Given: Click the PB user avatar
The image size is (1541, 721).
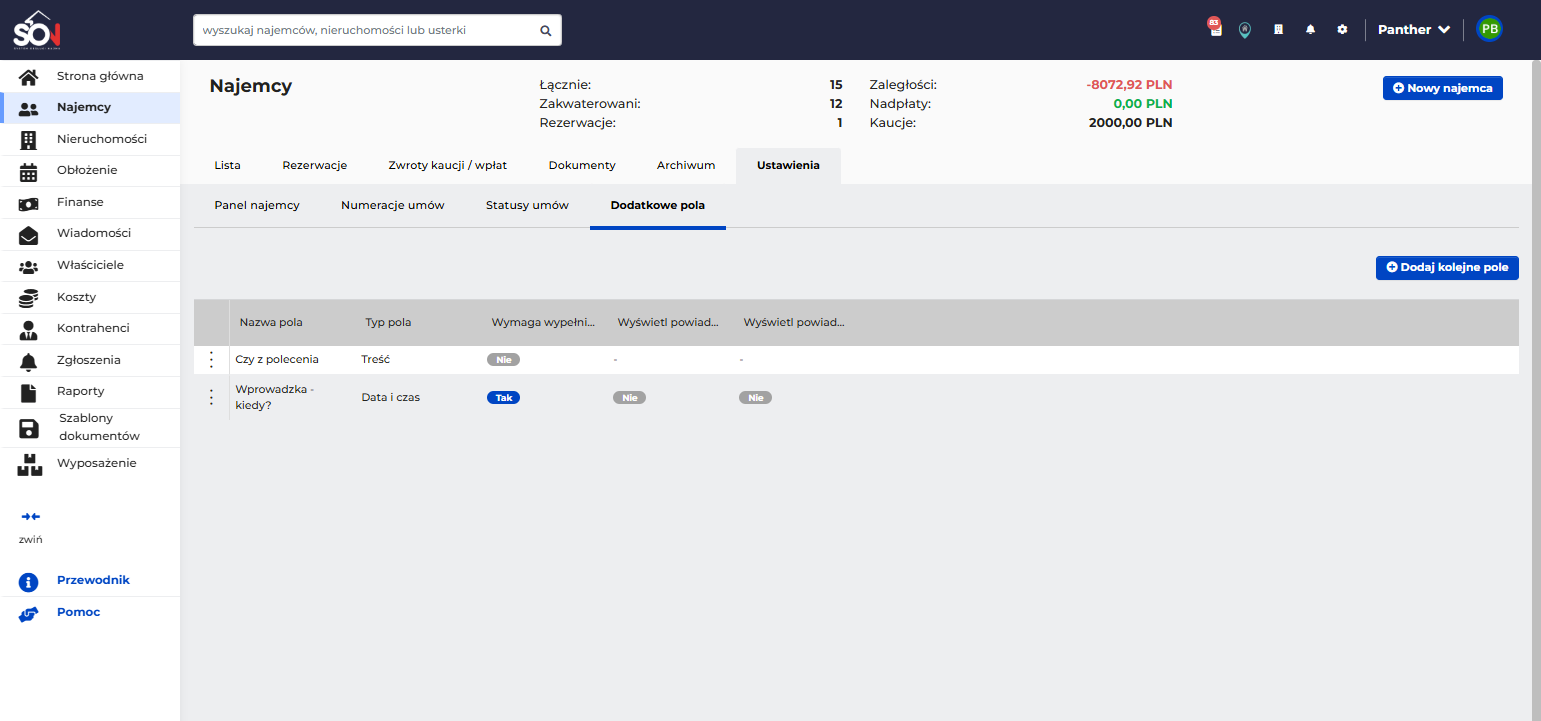Looking at the screenshot, I should 1489,29.
